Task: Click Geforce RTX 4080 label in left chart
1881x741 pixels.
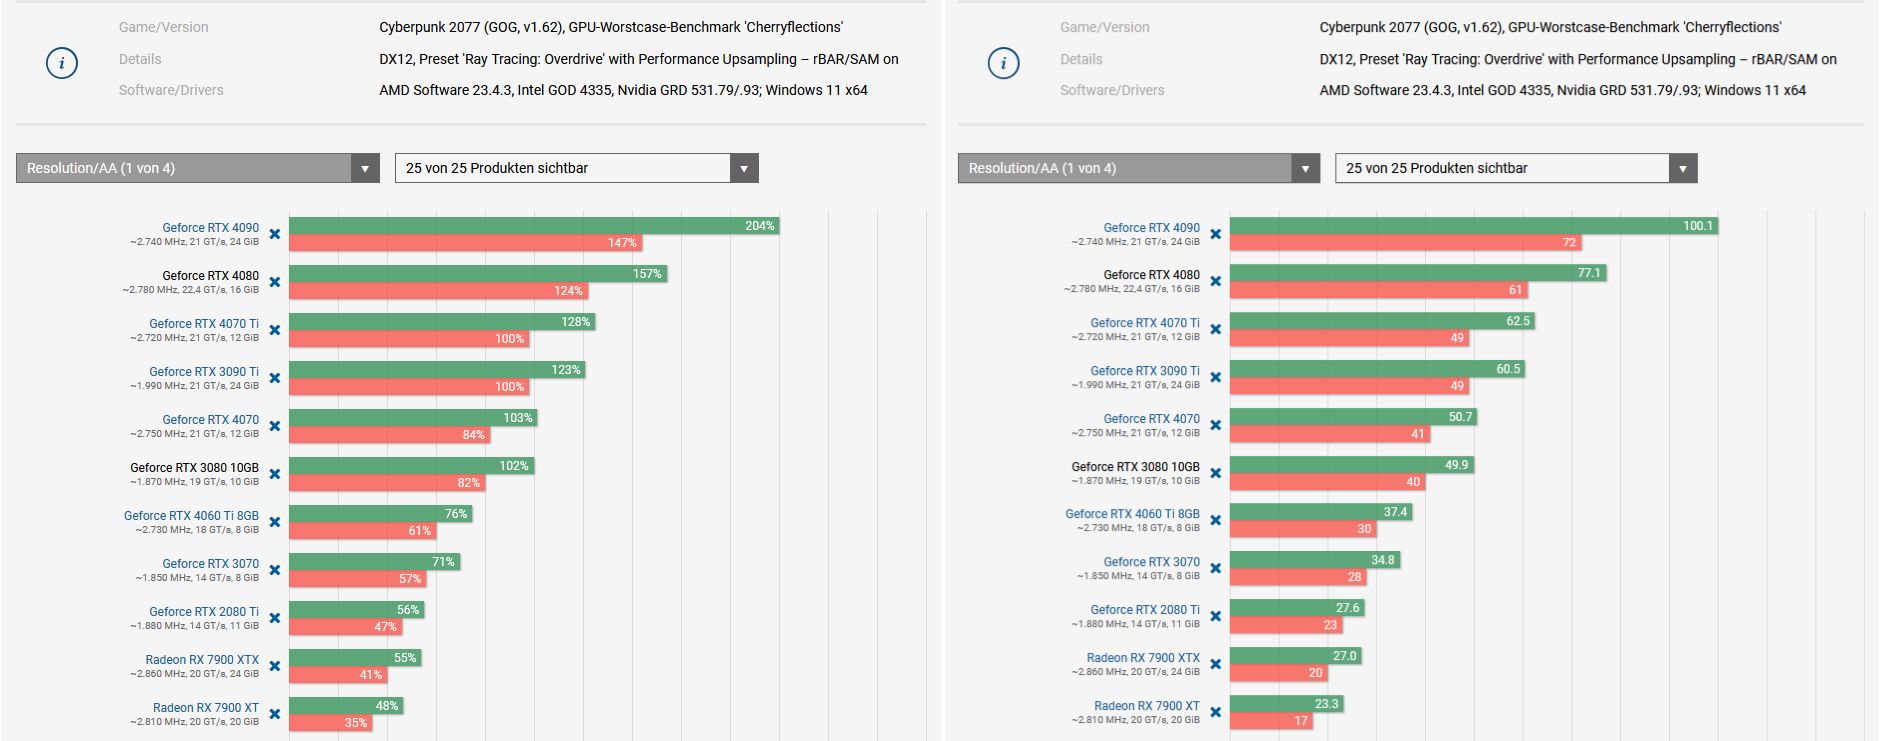Action: tap(210, 276)
